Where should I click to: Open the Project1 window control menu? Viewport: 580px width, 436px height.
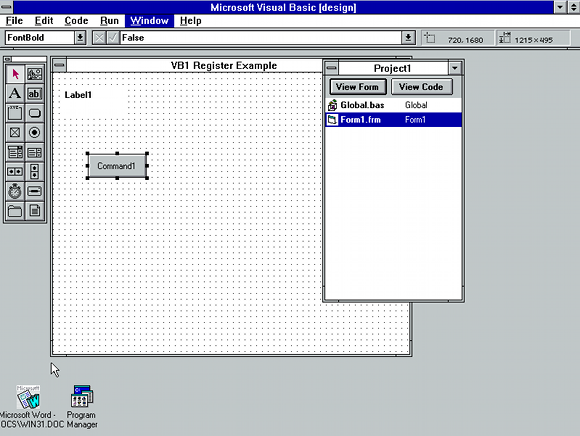pyautogui.click(x=332, y=68)
